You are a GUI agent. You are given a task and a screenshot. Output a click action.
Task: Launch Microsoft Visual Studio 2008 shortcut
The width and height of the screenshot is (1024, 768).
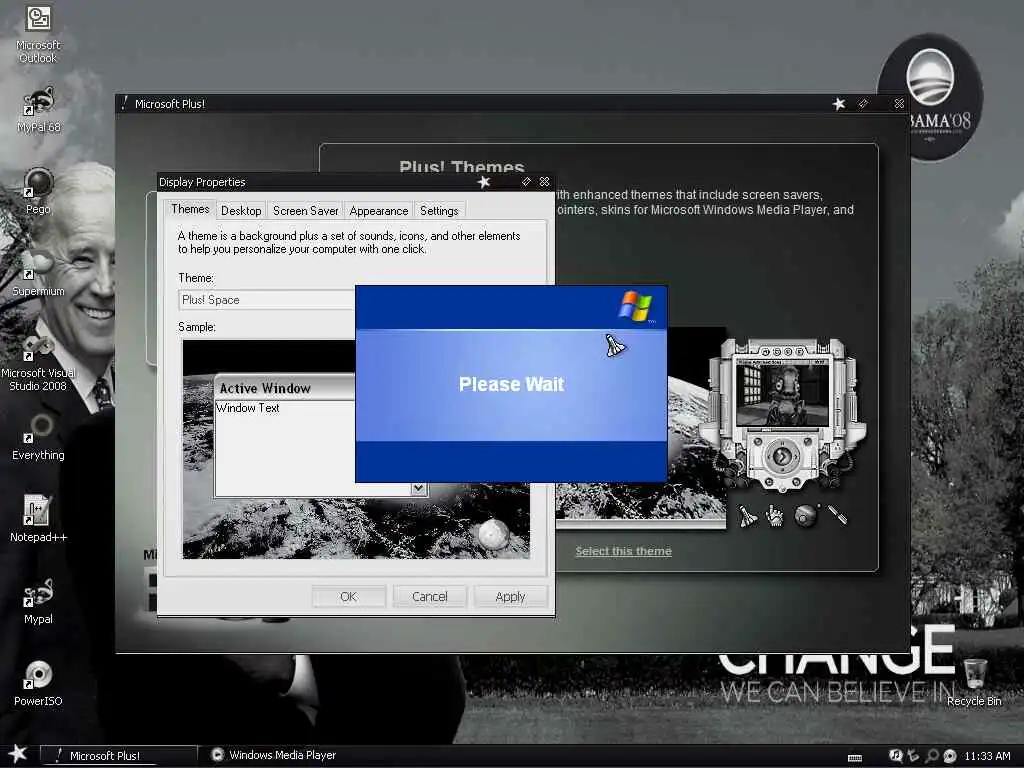click(38, 362)
